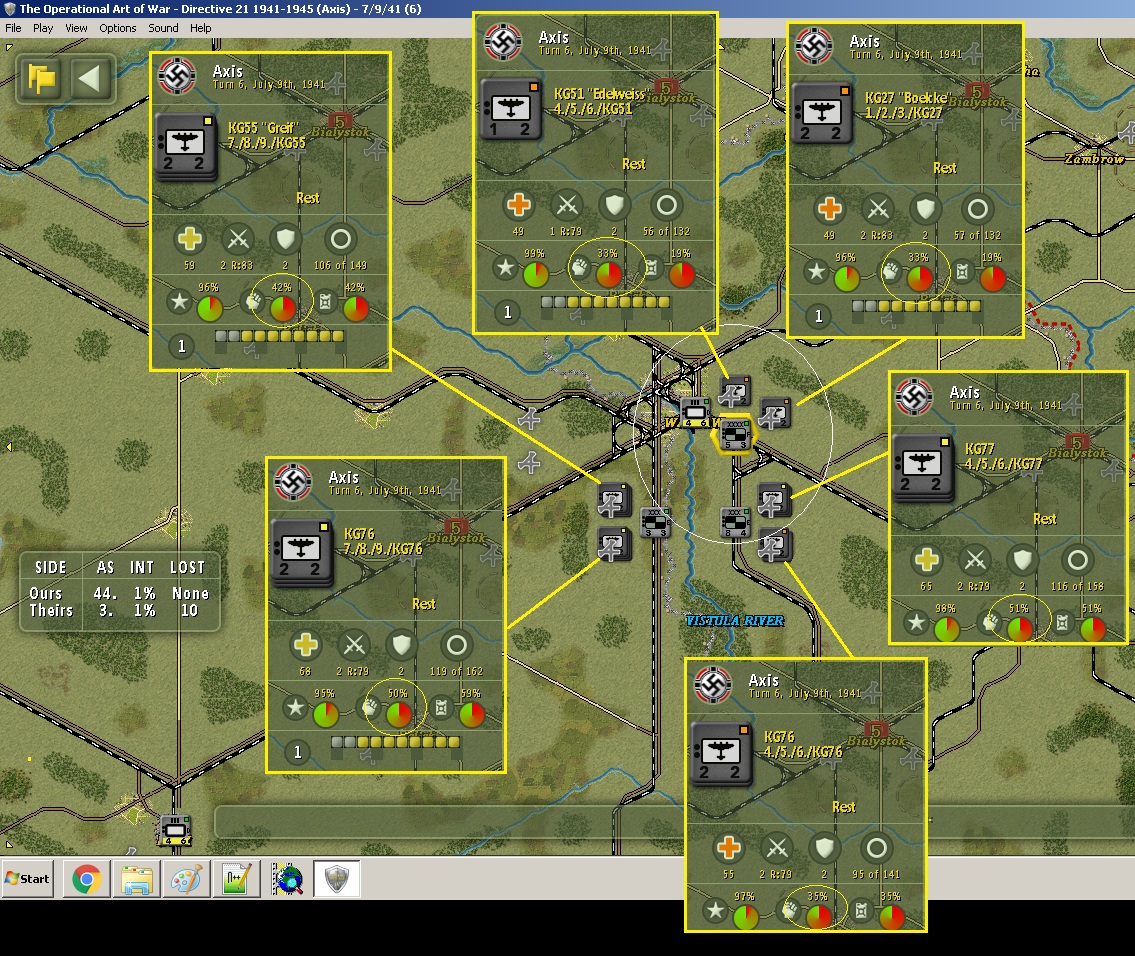Select the 8-4 corps unit counter

(735, 522)
